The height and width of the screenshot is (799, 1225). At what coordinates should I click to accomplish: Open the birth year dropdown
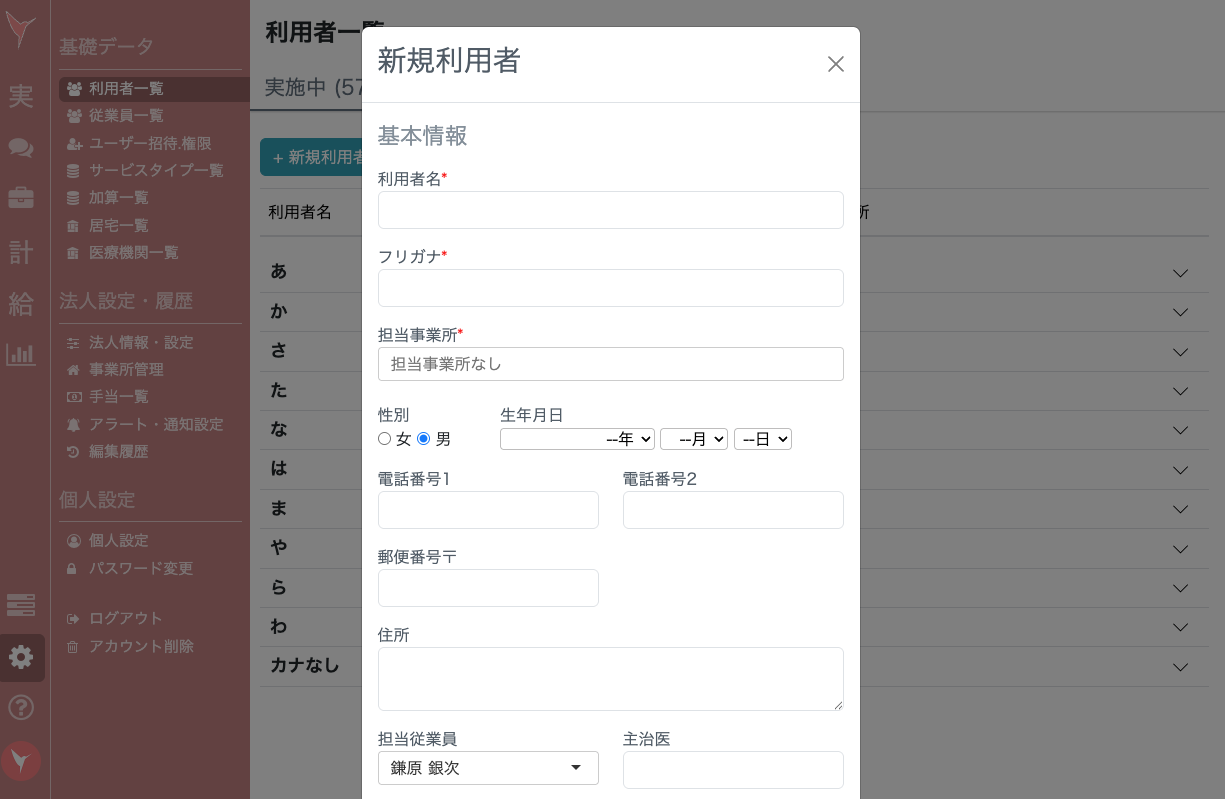(577, 439)
